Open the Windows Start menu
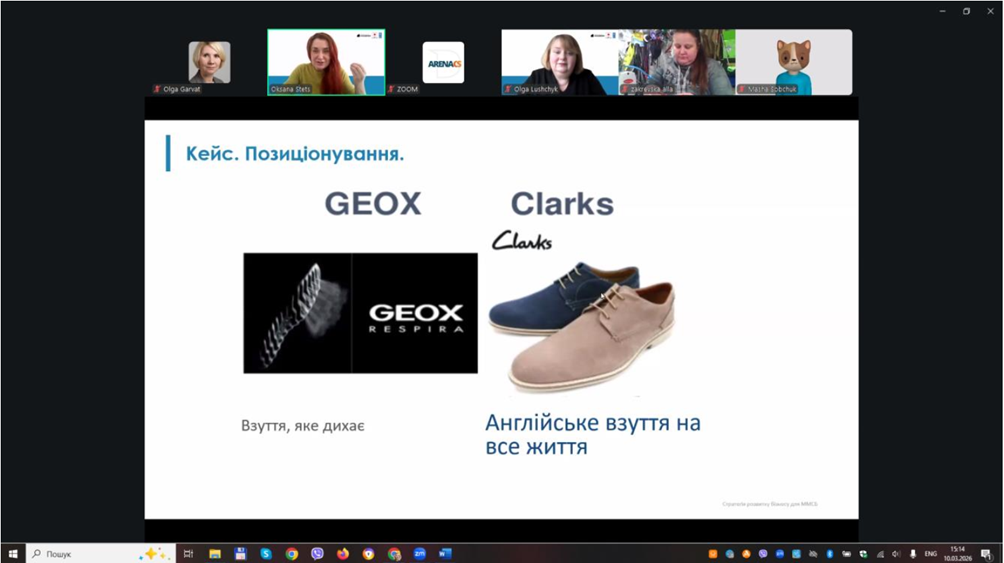The width and height of the screenshot is (1004, 563). click(x=13, y=554)
